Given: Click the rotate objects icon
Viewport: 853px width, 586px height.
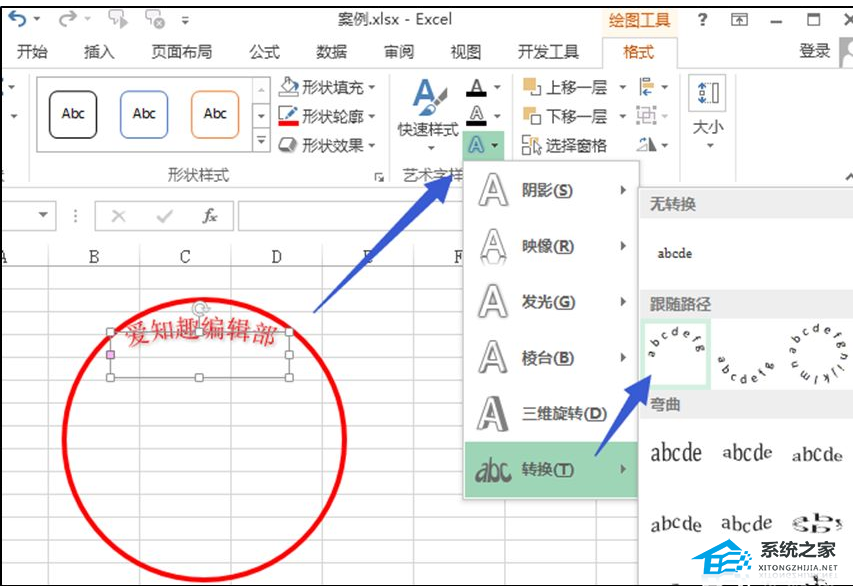Looking at the screenshot, I should point(647,145).
